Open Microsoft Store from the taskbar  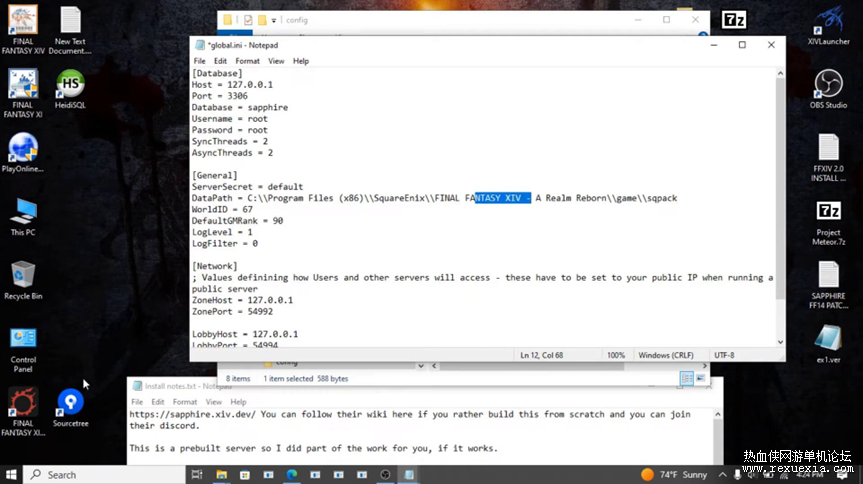tap(245, 475)
